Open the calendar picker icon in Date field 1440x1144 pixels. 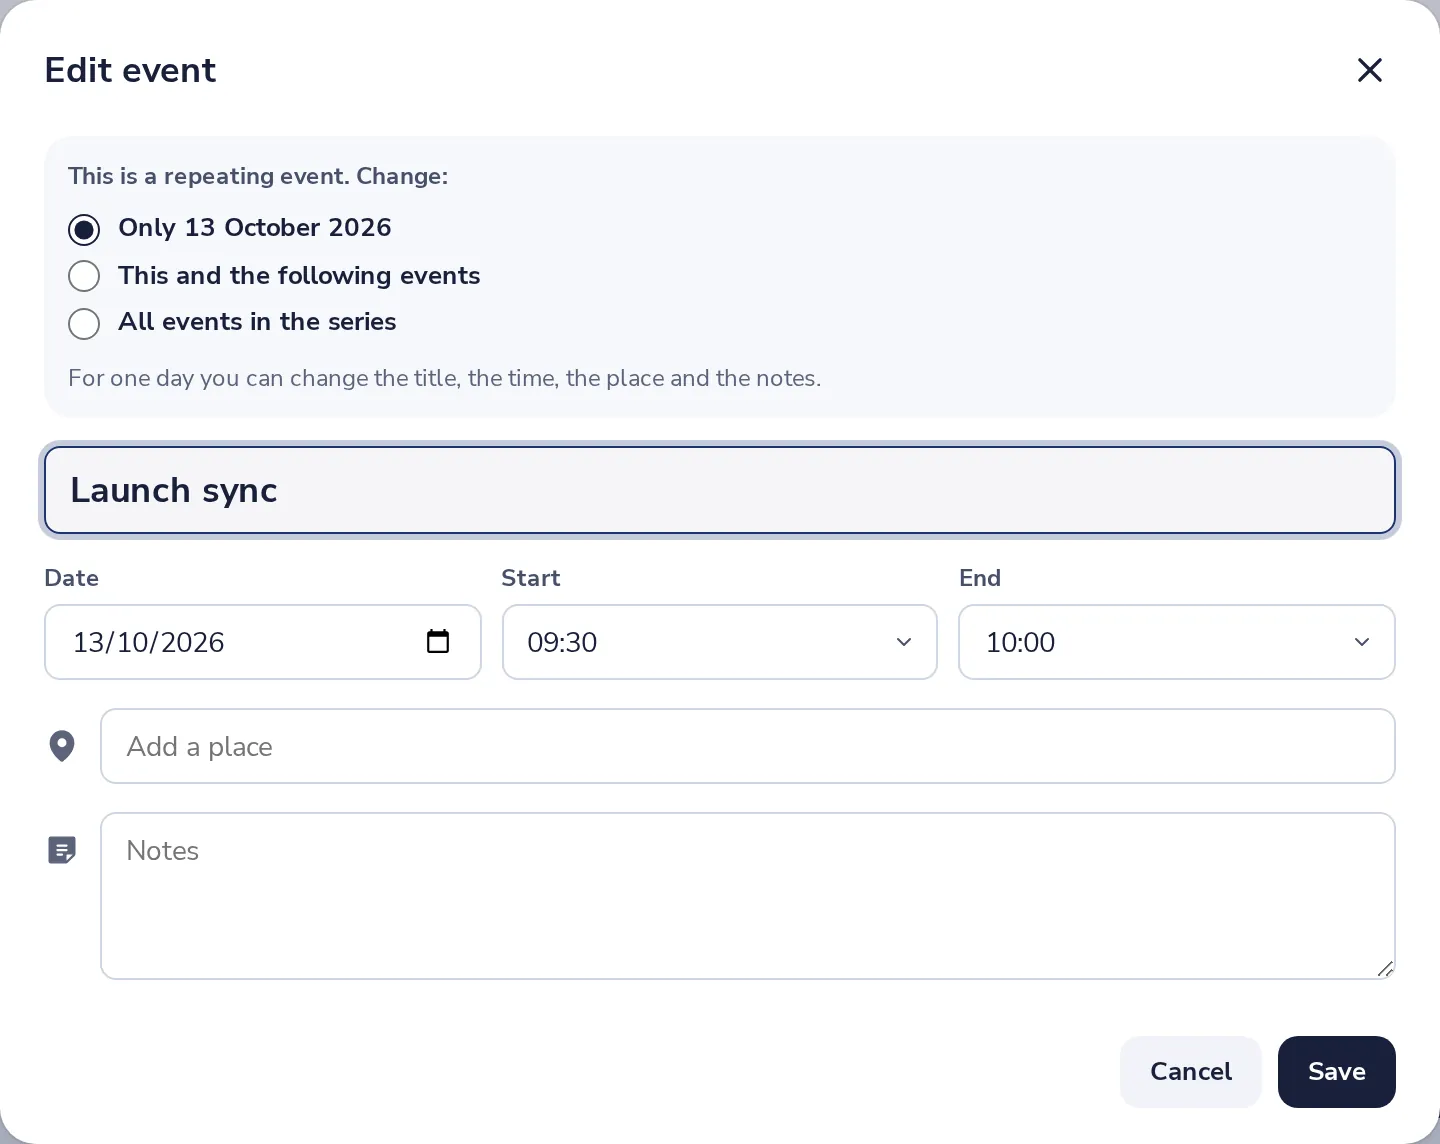click(438, 641)
